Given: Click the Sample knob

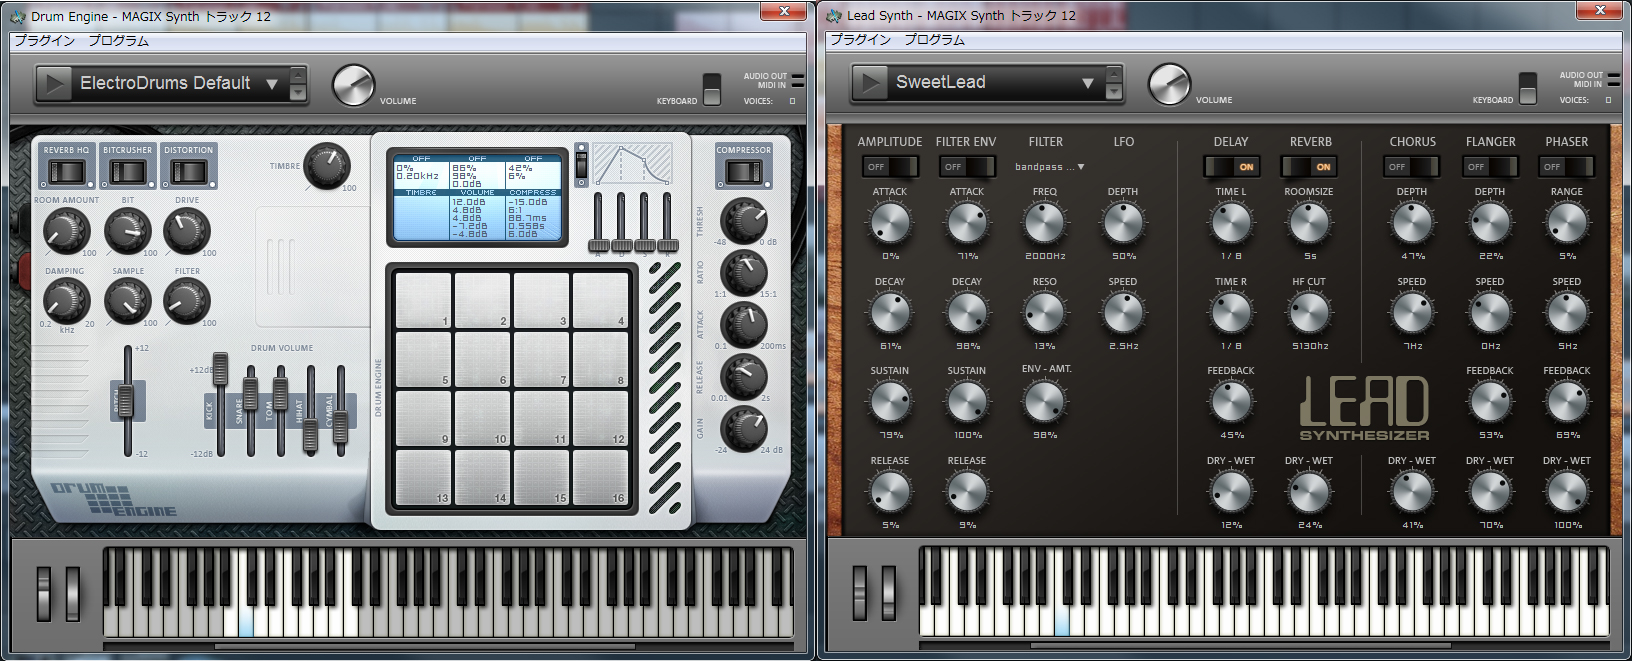Looking at the screenshot, I should tap(128, 300).
